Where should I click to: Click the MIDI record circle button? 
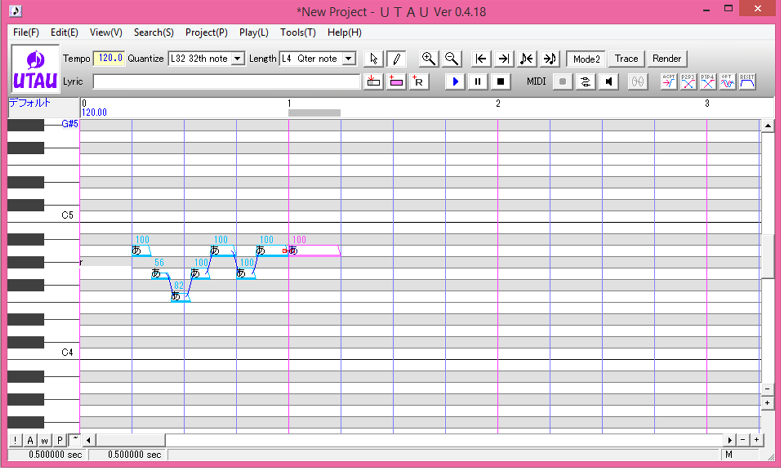click(562, 82)
